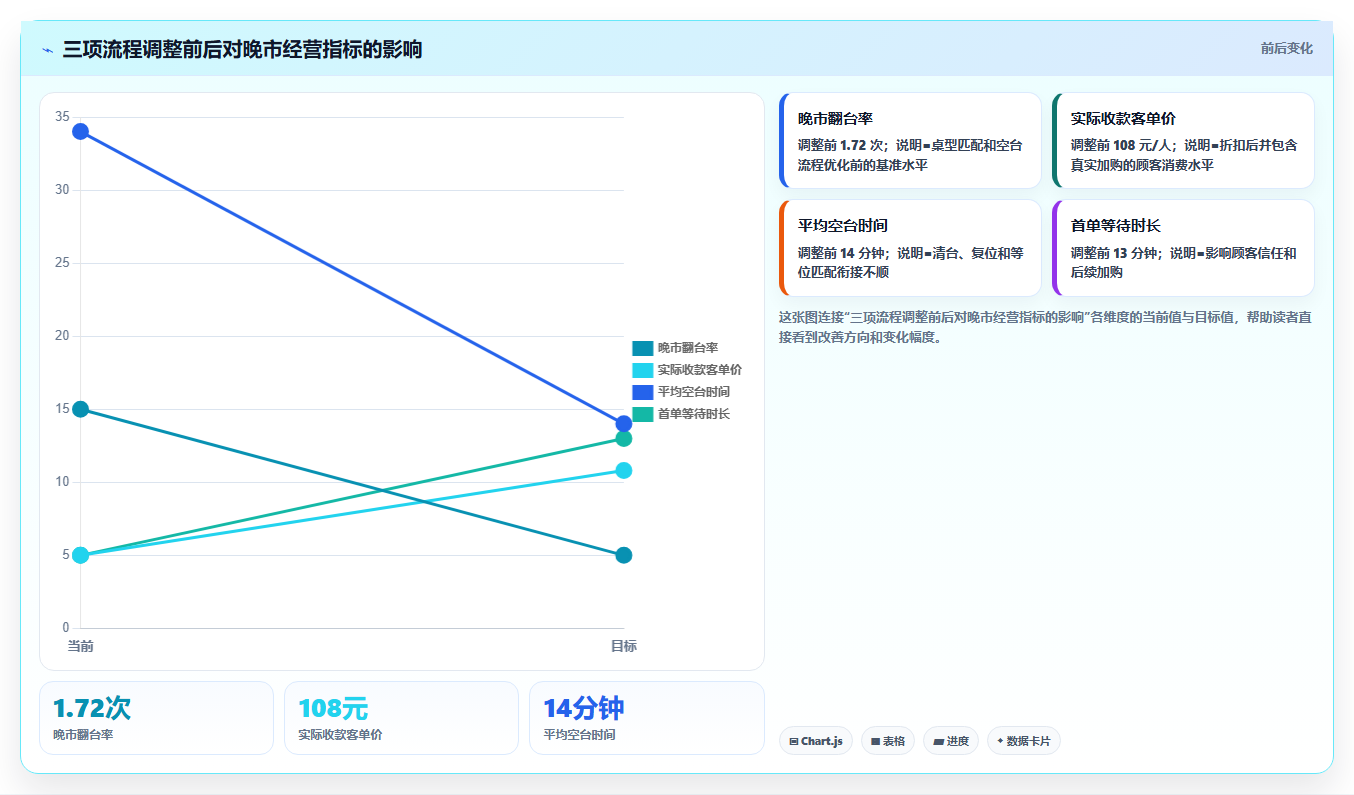Click the 首单等待时长 point at 目标 (13)
Viewport: 1354px width, 795px height.
[x=624, y=438]
